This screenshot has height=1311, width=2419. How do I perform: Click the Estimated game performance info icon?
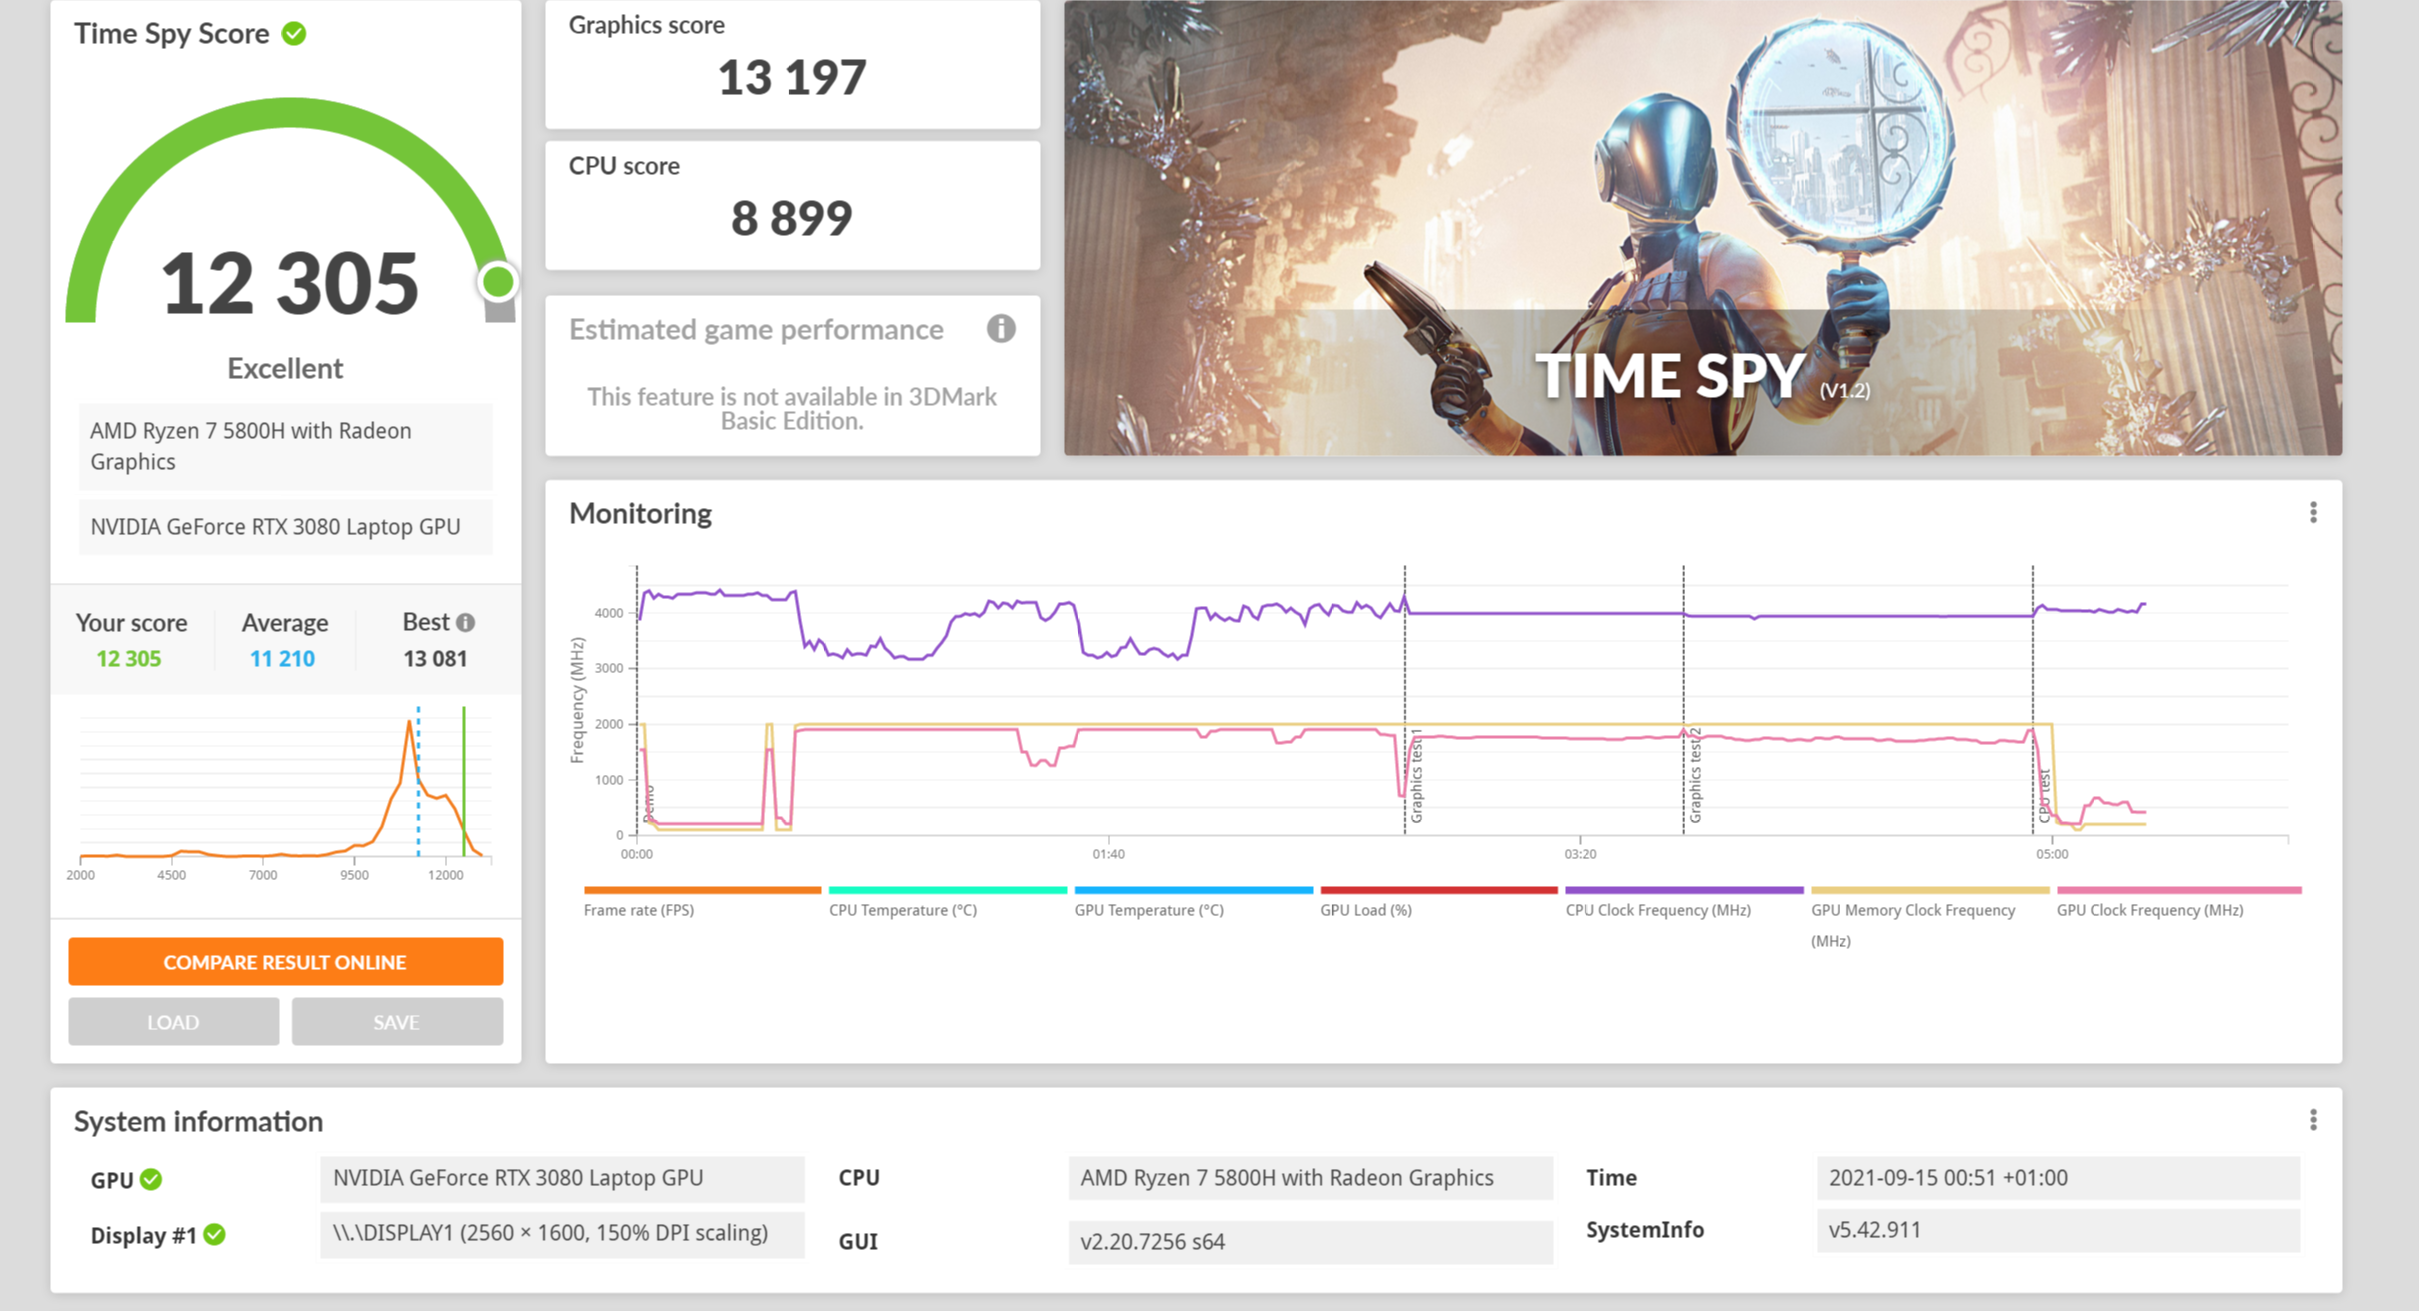pos(1000,329)
